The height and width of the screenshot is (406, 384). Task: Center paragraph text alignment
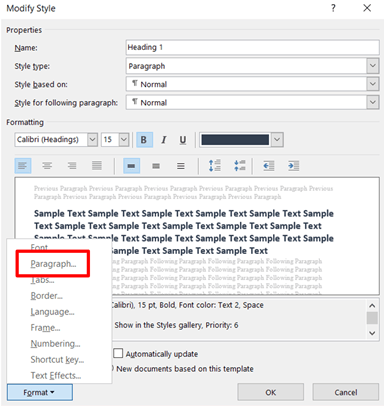point(47,166)
